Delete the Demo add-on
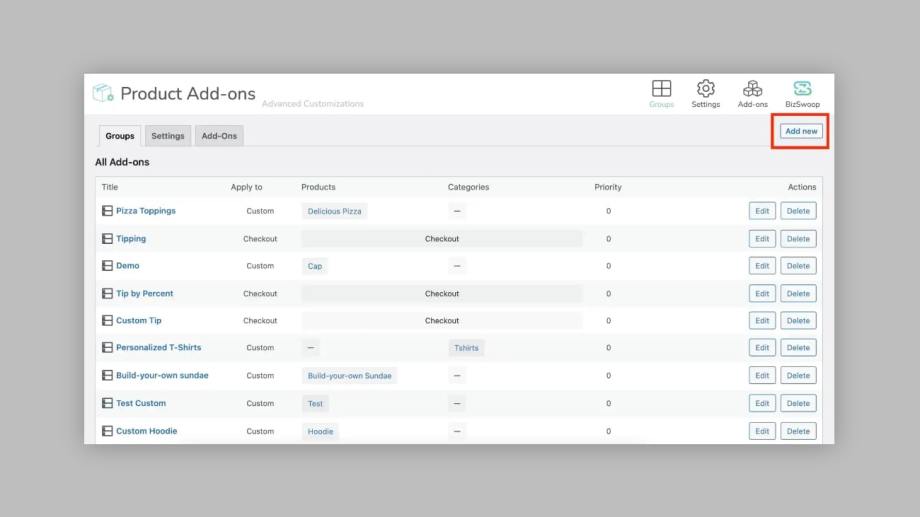The image size is (920, 517). pyautogui.click(x=798, y=266)
